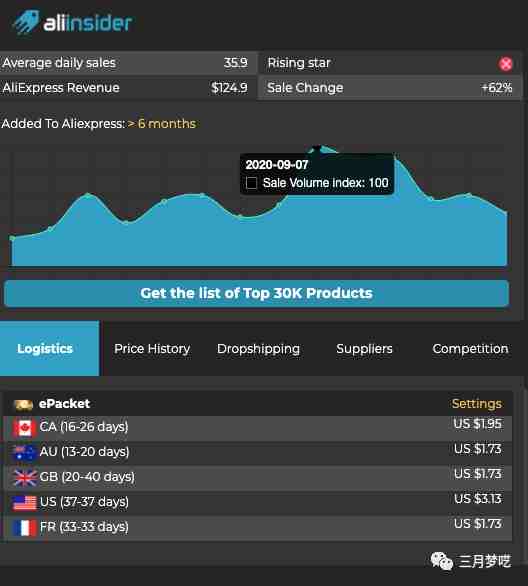Click the ePacket truck icon
528x586 pixels.
point(24,404)
